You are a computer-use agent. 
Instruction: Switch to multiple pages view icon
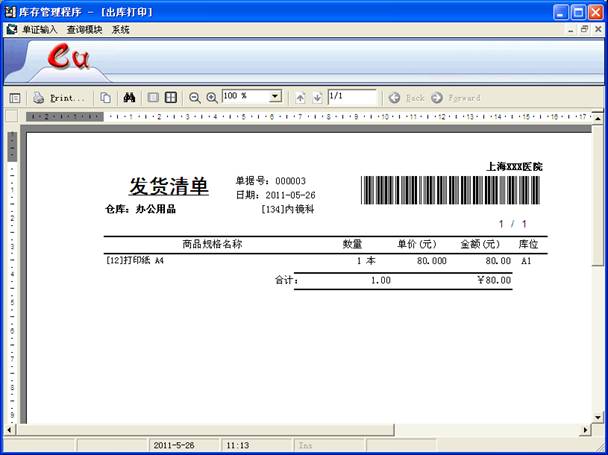coord(171,98)
